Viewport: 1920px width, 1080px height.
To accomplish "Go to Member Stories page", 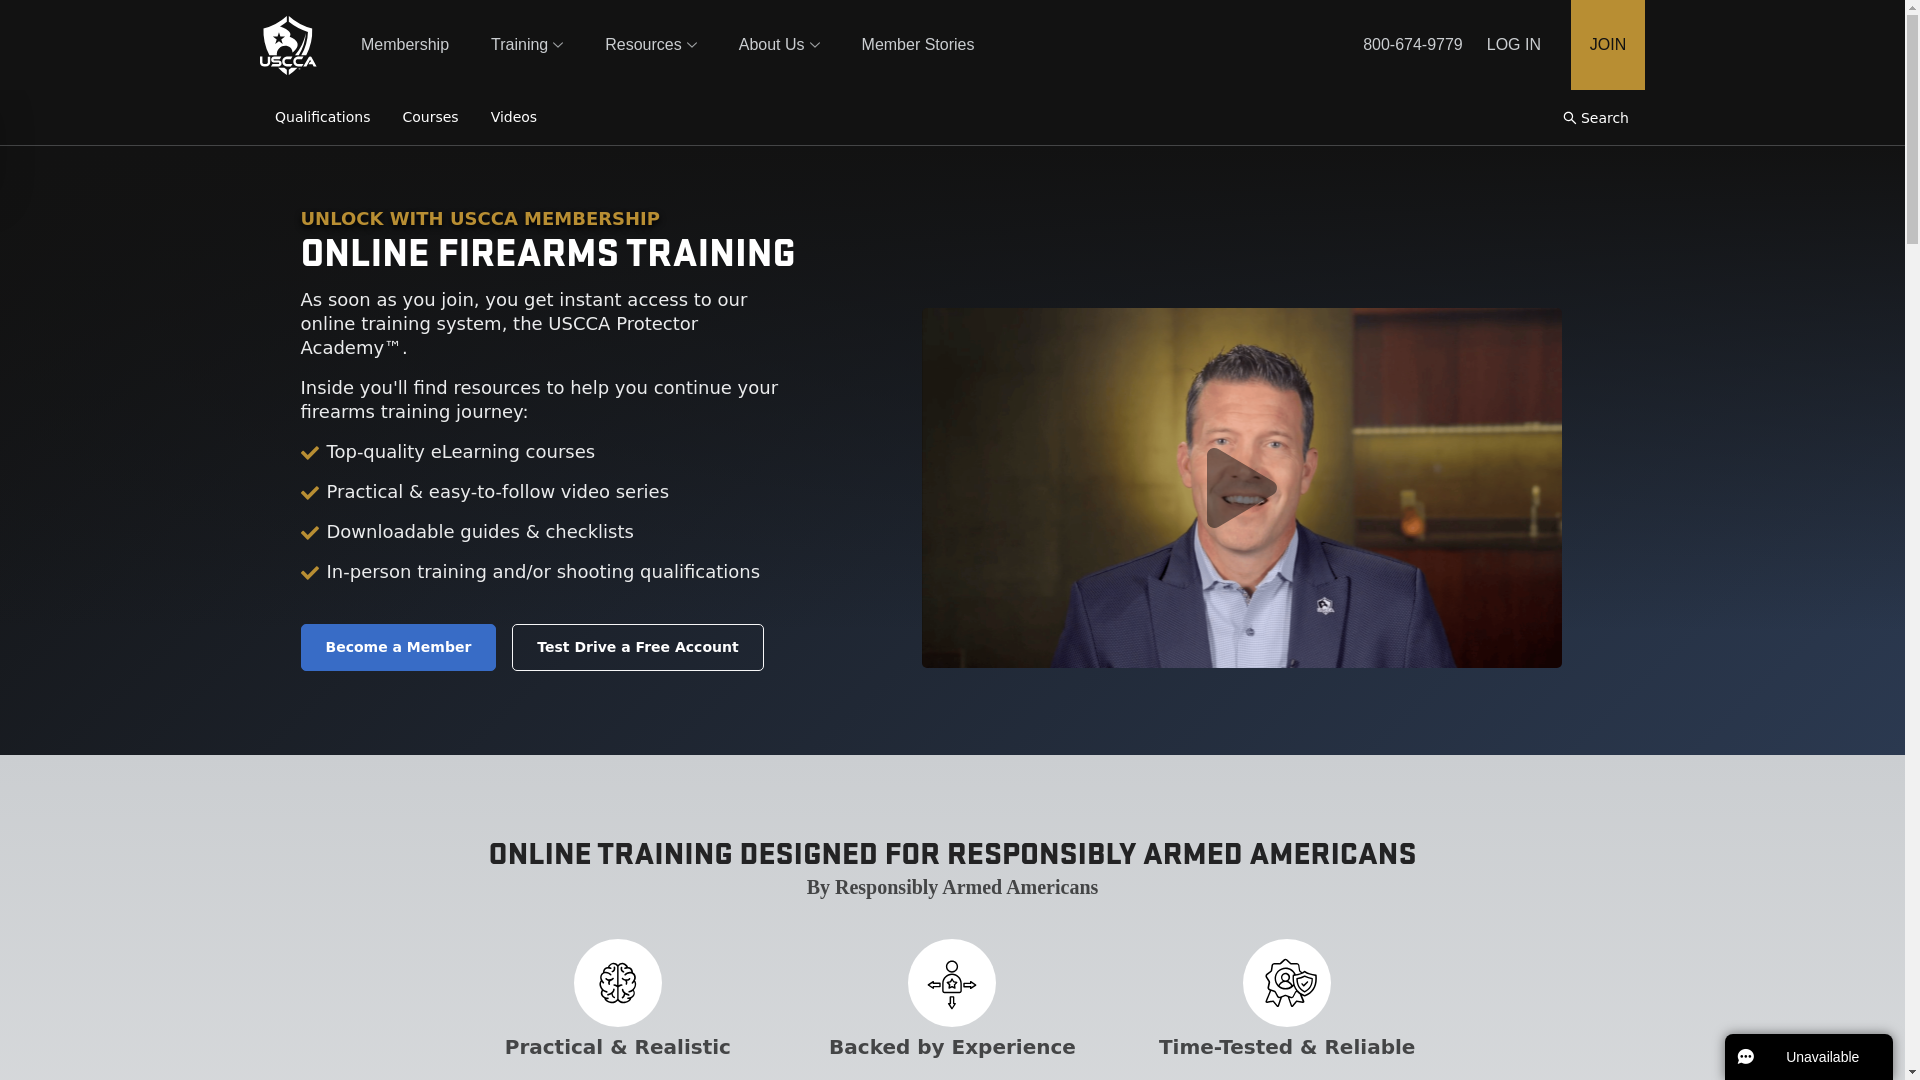I will point(917,45).
